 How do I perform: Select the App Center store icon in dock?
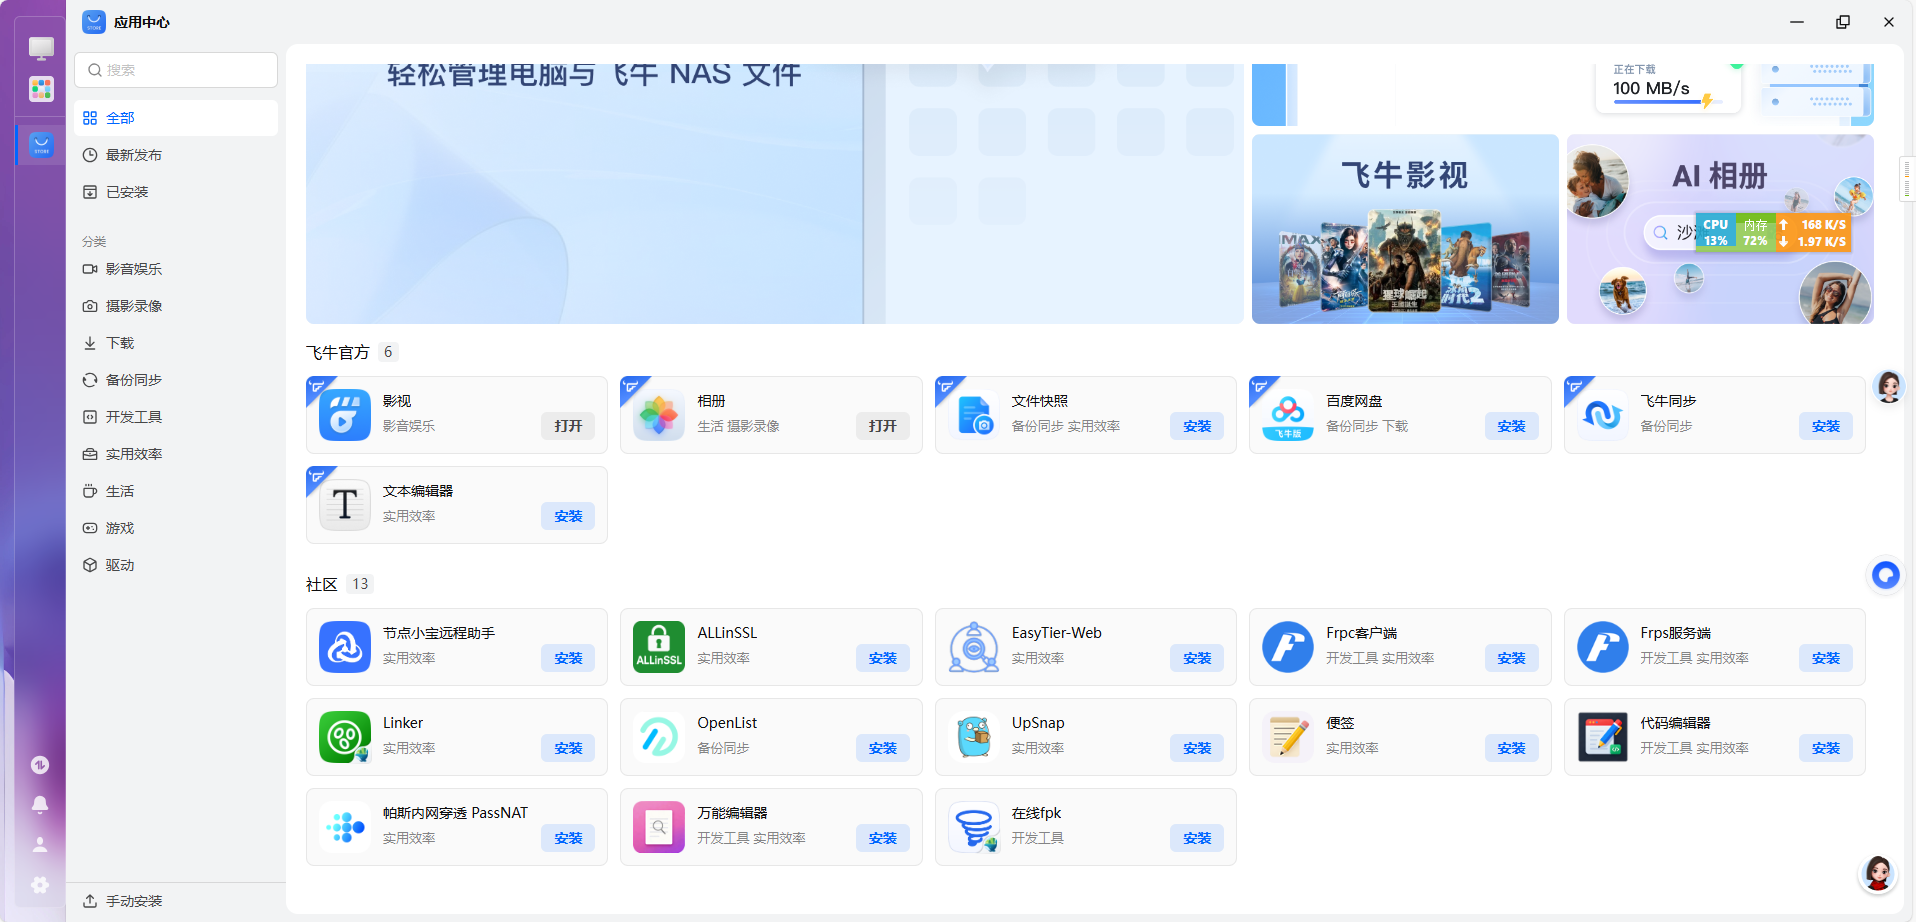[x=41, y=145]
